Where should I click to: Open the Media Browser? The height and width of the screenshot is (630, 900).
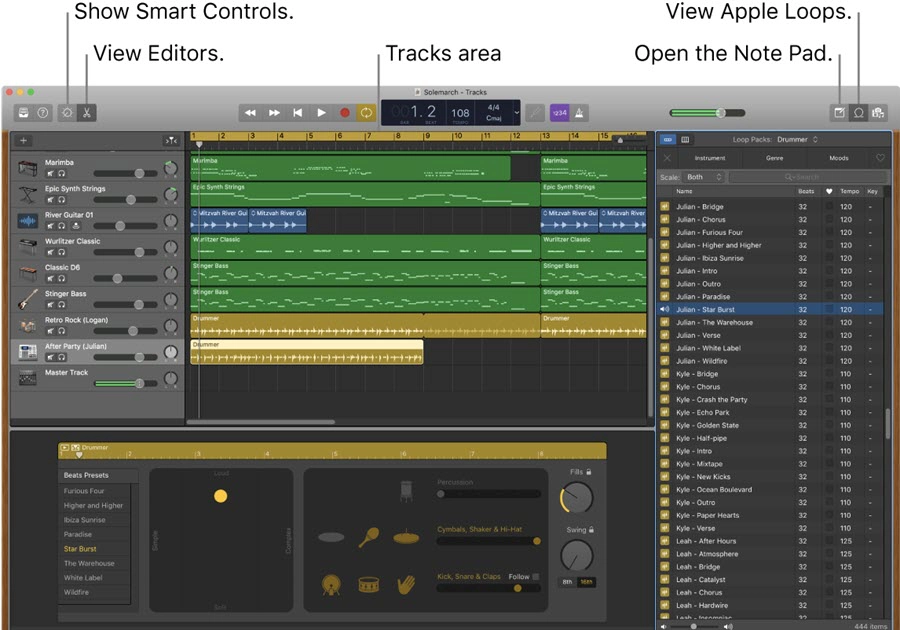[x=878, y=113]
